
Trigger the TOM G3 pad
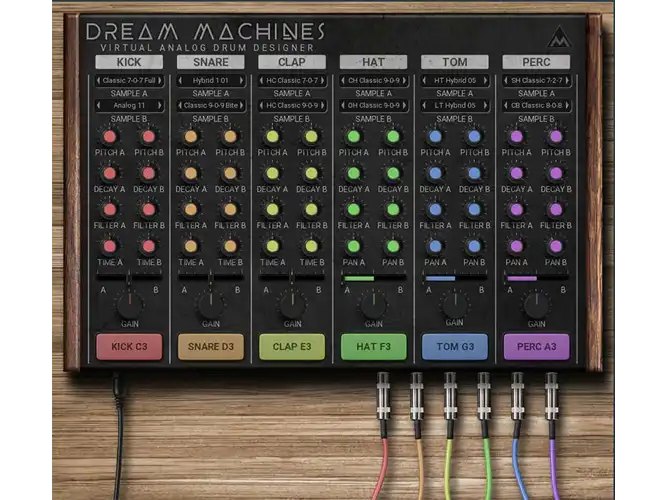(x=455, y=347)
